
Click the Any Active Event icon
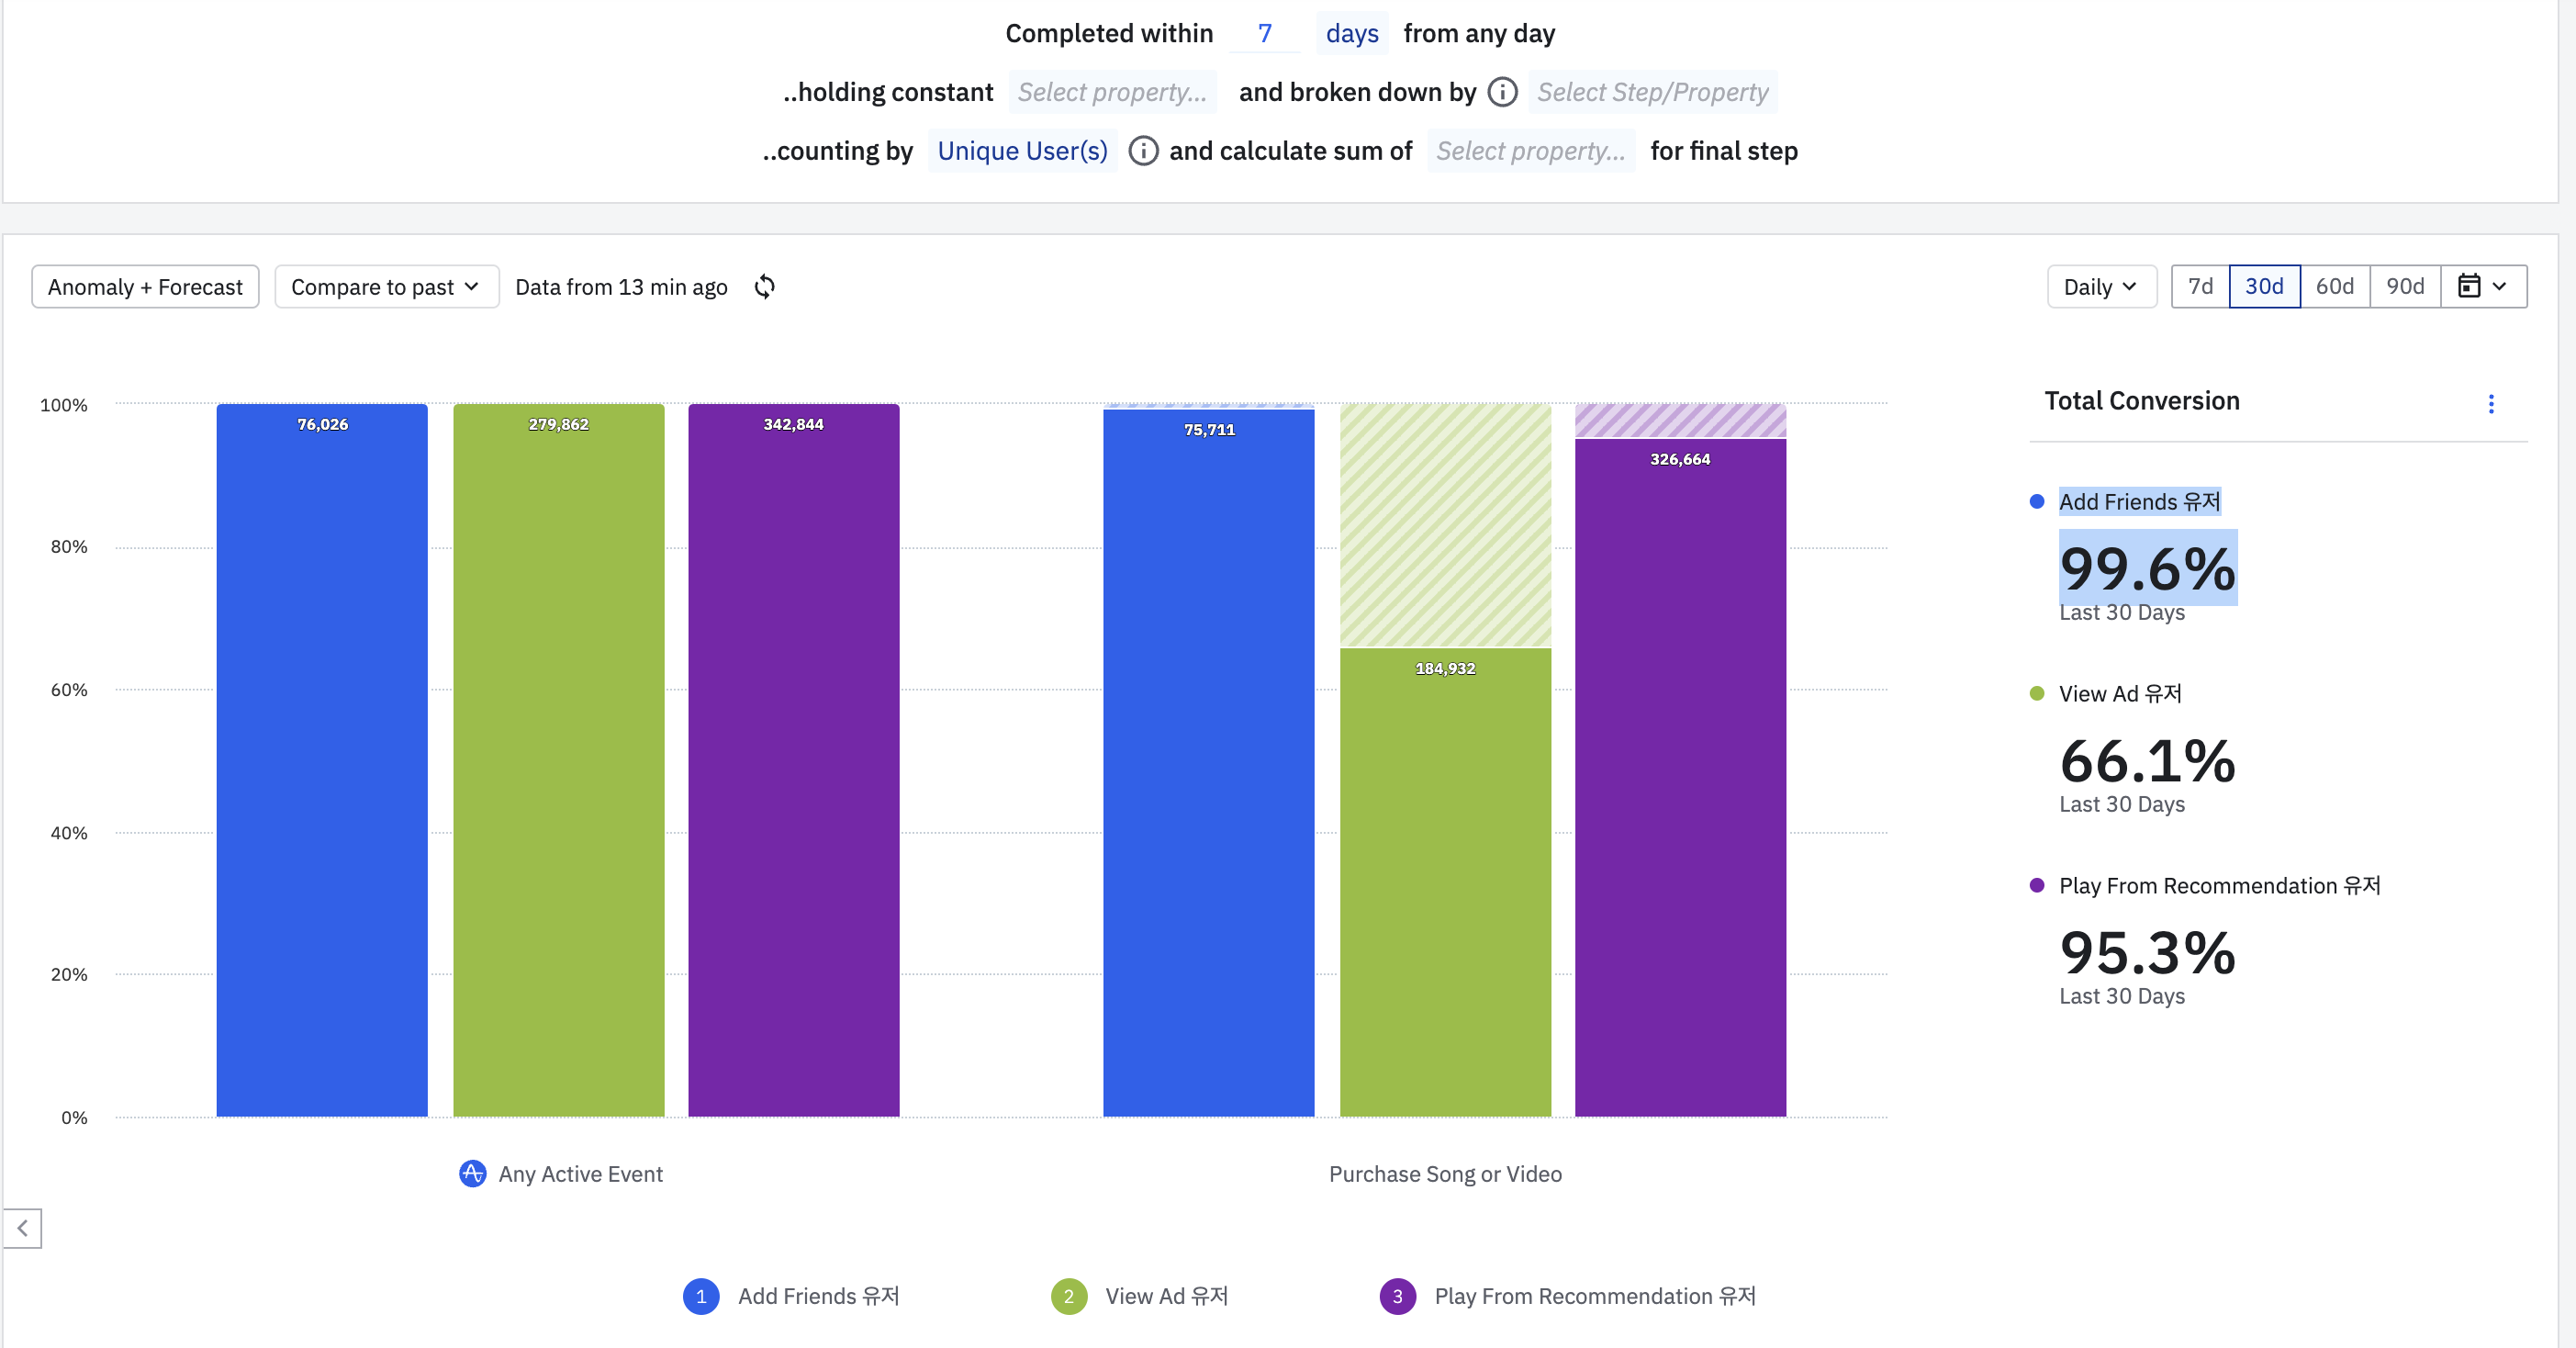click(x=472, y=1174)
